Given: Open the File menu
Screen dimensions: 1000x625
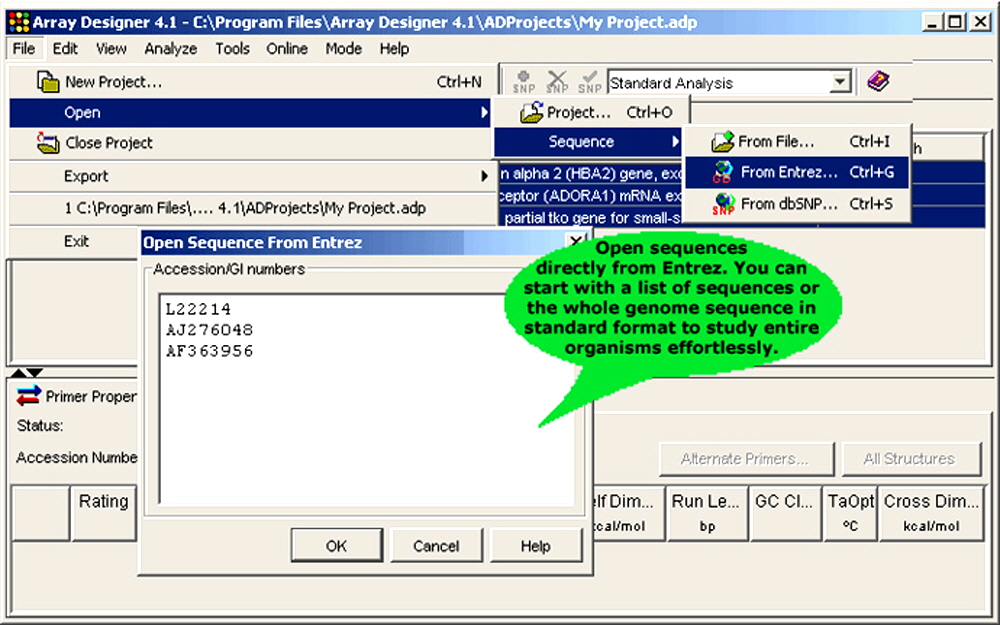Looking at the screenshot, I should [24, 48].
